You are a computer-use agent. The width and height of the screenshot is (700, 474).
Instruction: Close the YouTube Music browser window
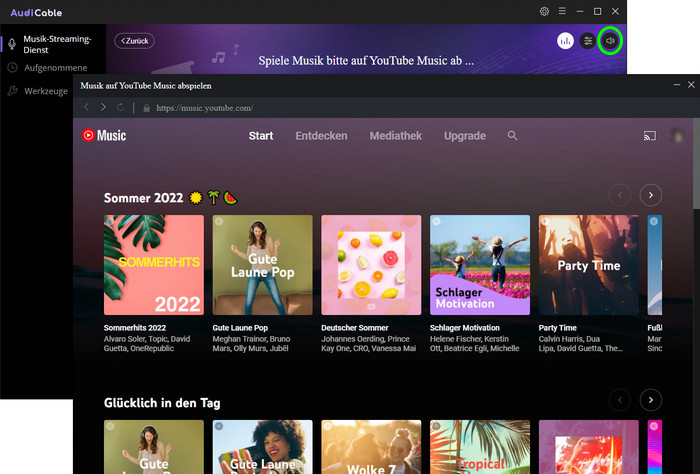point(691,85)
